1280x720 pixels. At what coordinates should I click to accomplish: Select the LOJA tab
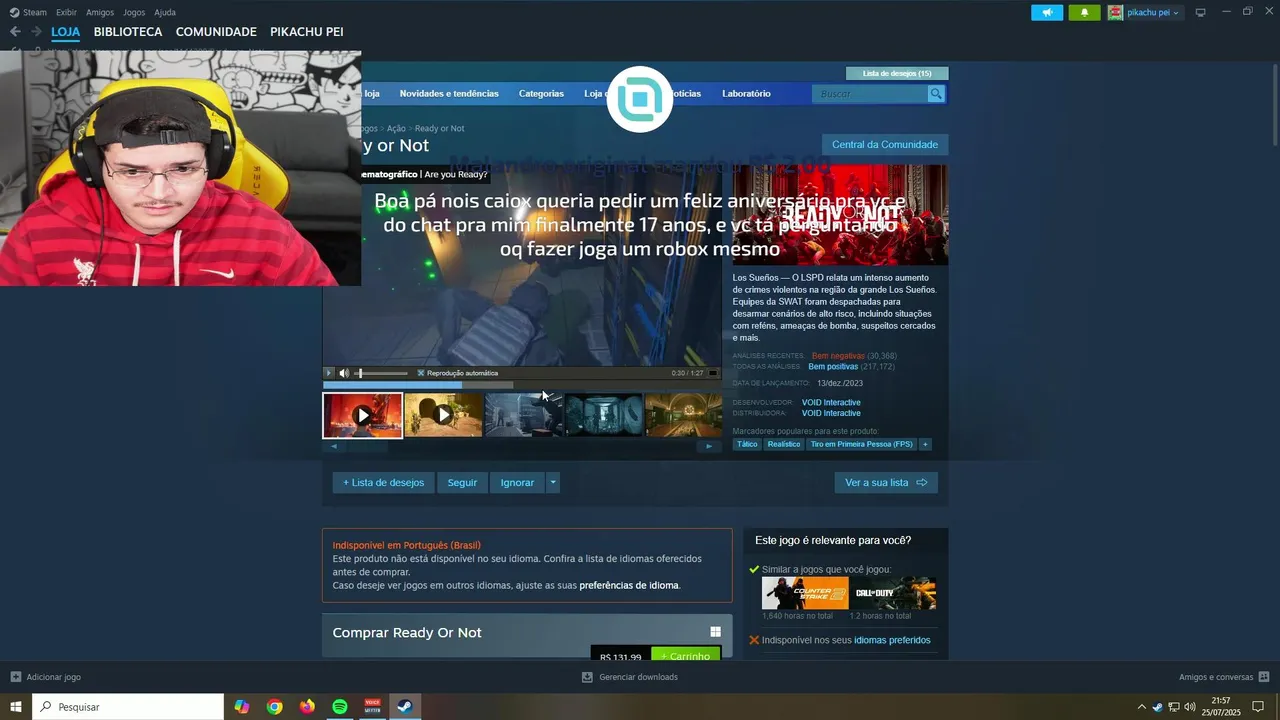tap(65, 32)
